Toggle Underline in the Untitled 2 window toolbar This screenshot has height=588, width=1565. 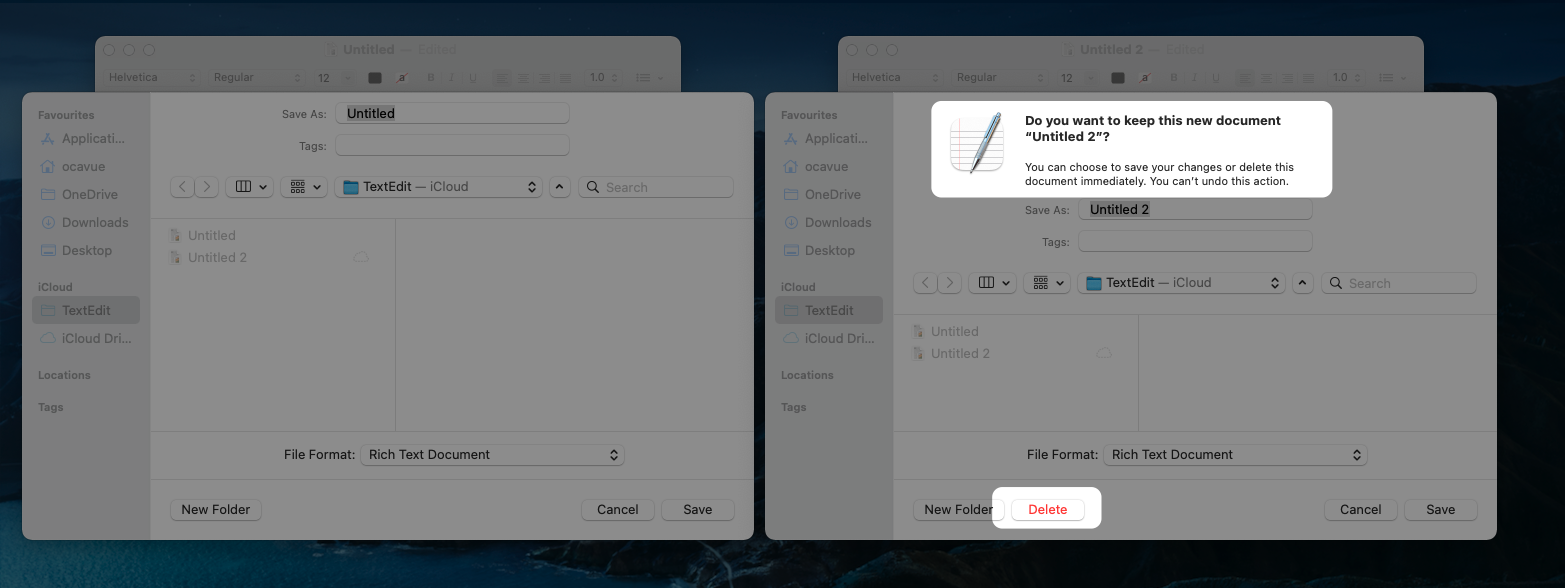pos(1216,77)
